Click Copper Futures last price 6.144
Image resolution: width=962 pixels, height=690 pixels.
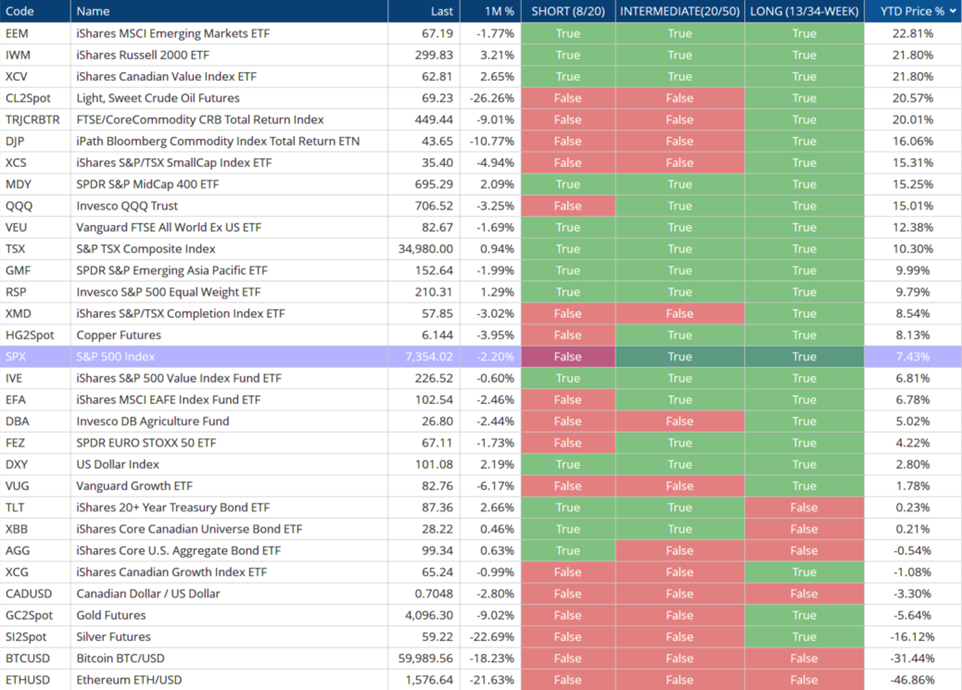(436, 335)
